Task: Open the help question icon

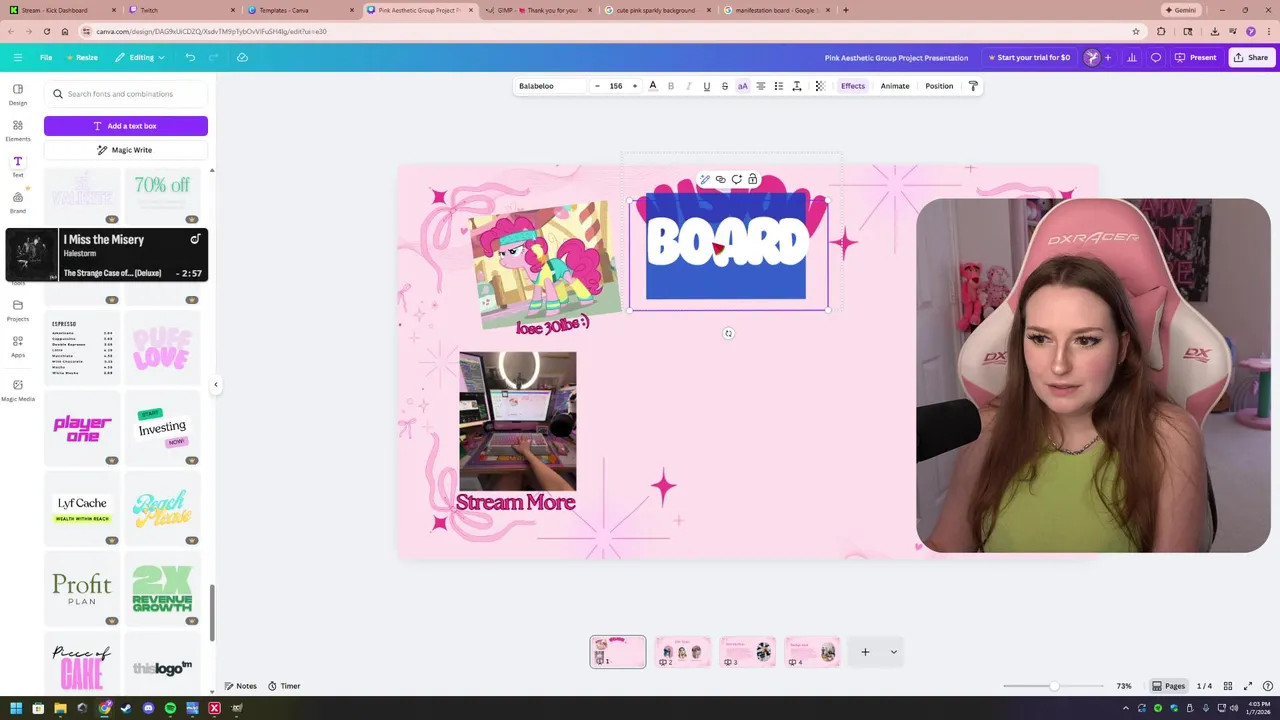Action: point(1266,686)
